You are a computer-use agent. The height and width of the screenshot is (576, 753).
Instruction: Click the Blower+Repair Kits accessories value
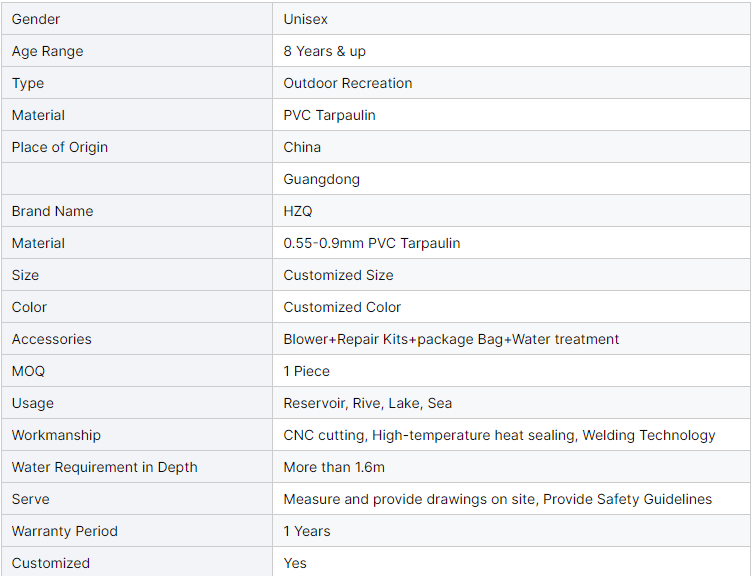click(451, 339)
